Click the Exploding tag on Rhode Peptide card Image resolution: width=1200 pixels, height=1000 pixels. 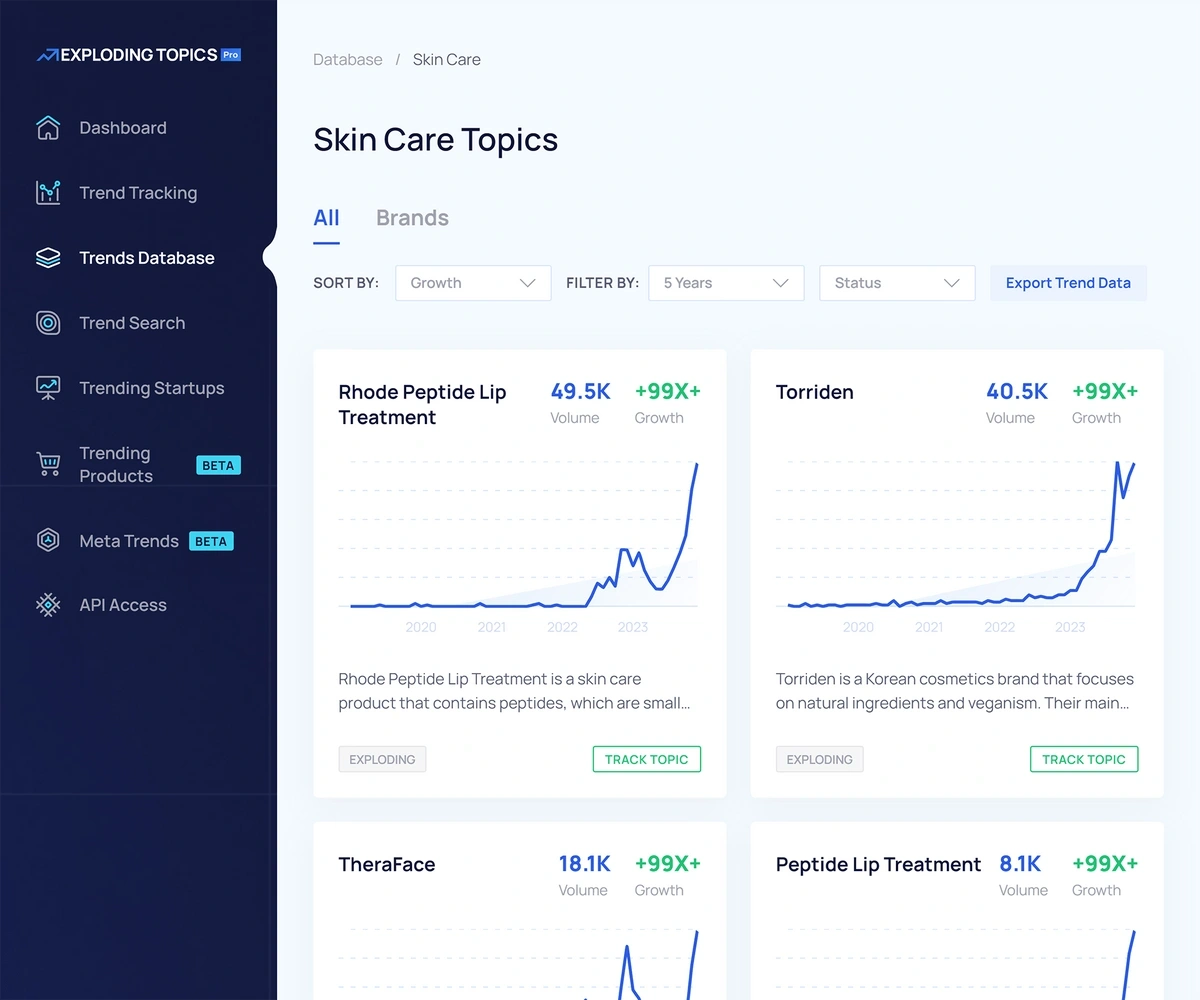pos(382,759)
